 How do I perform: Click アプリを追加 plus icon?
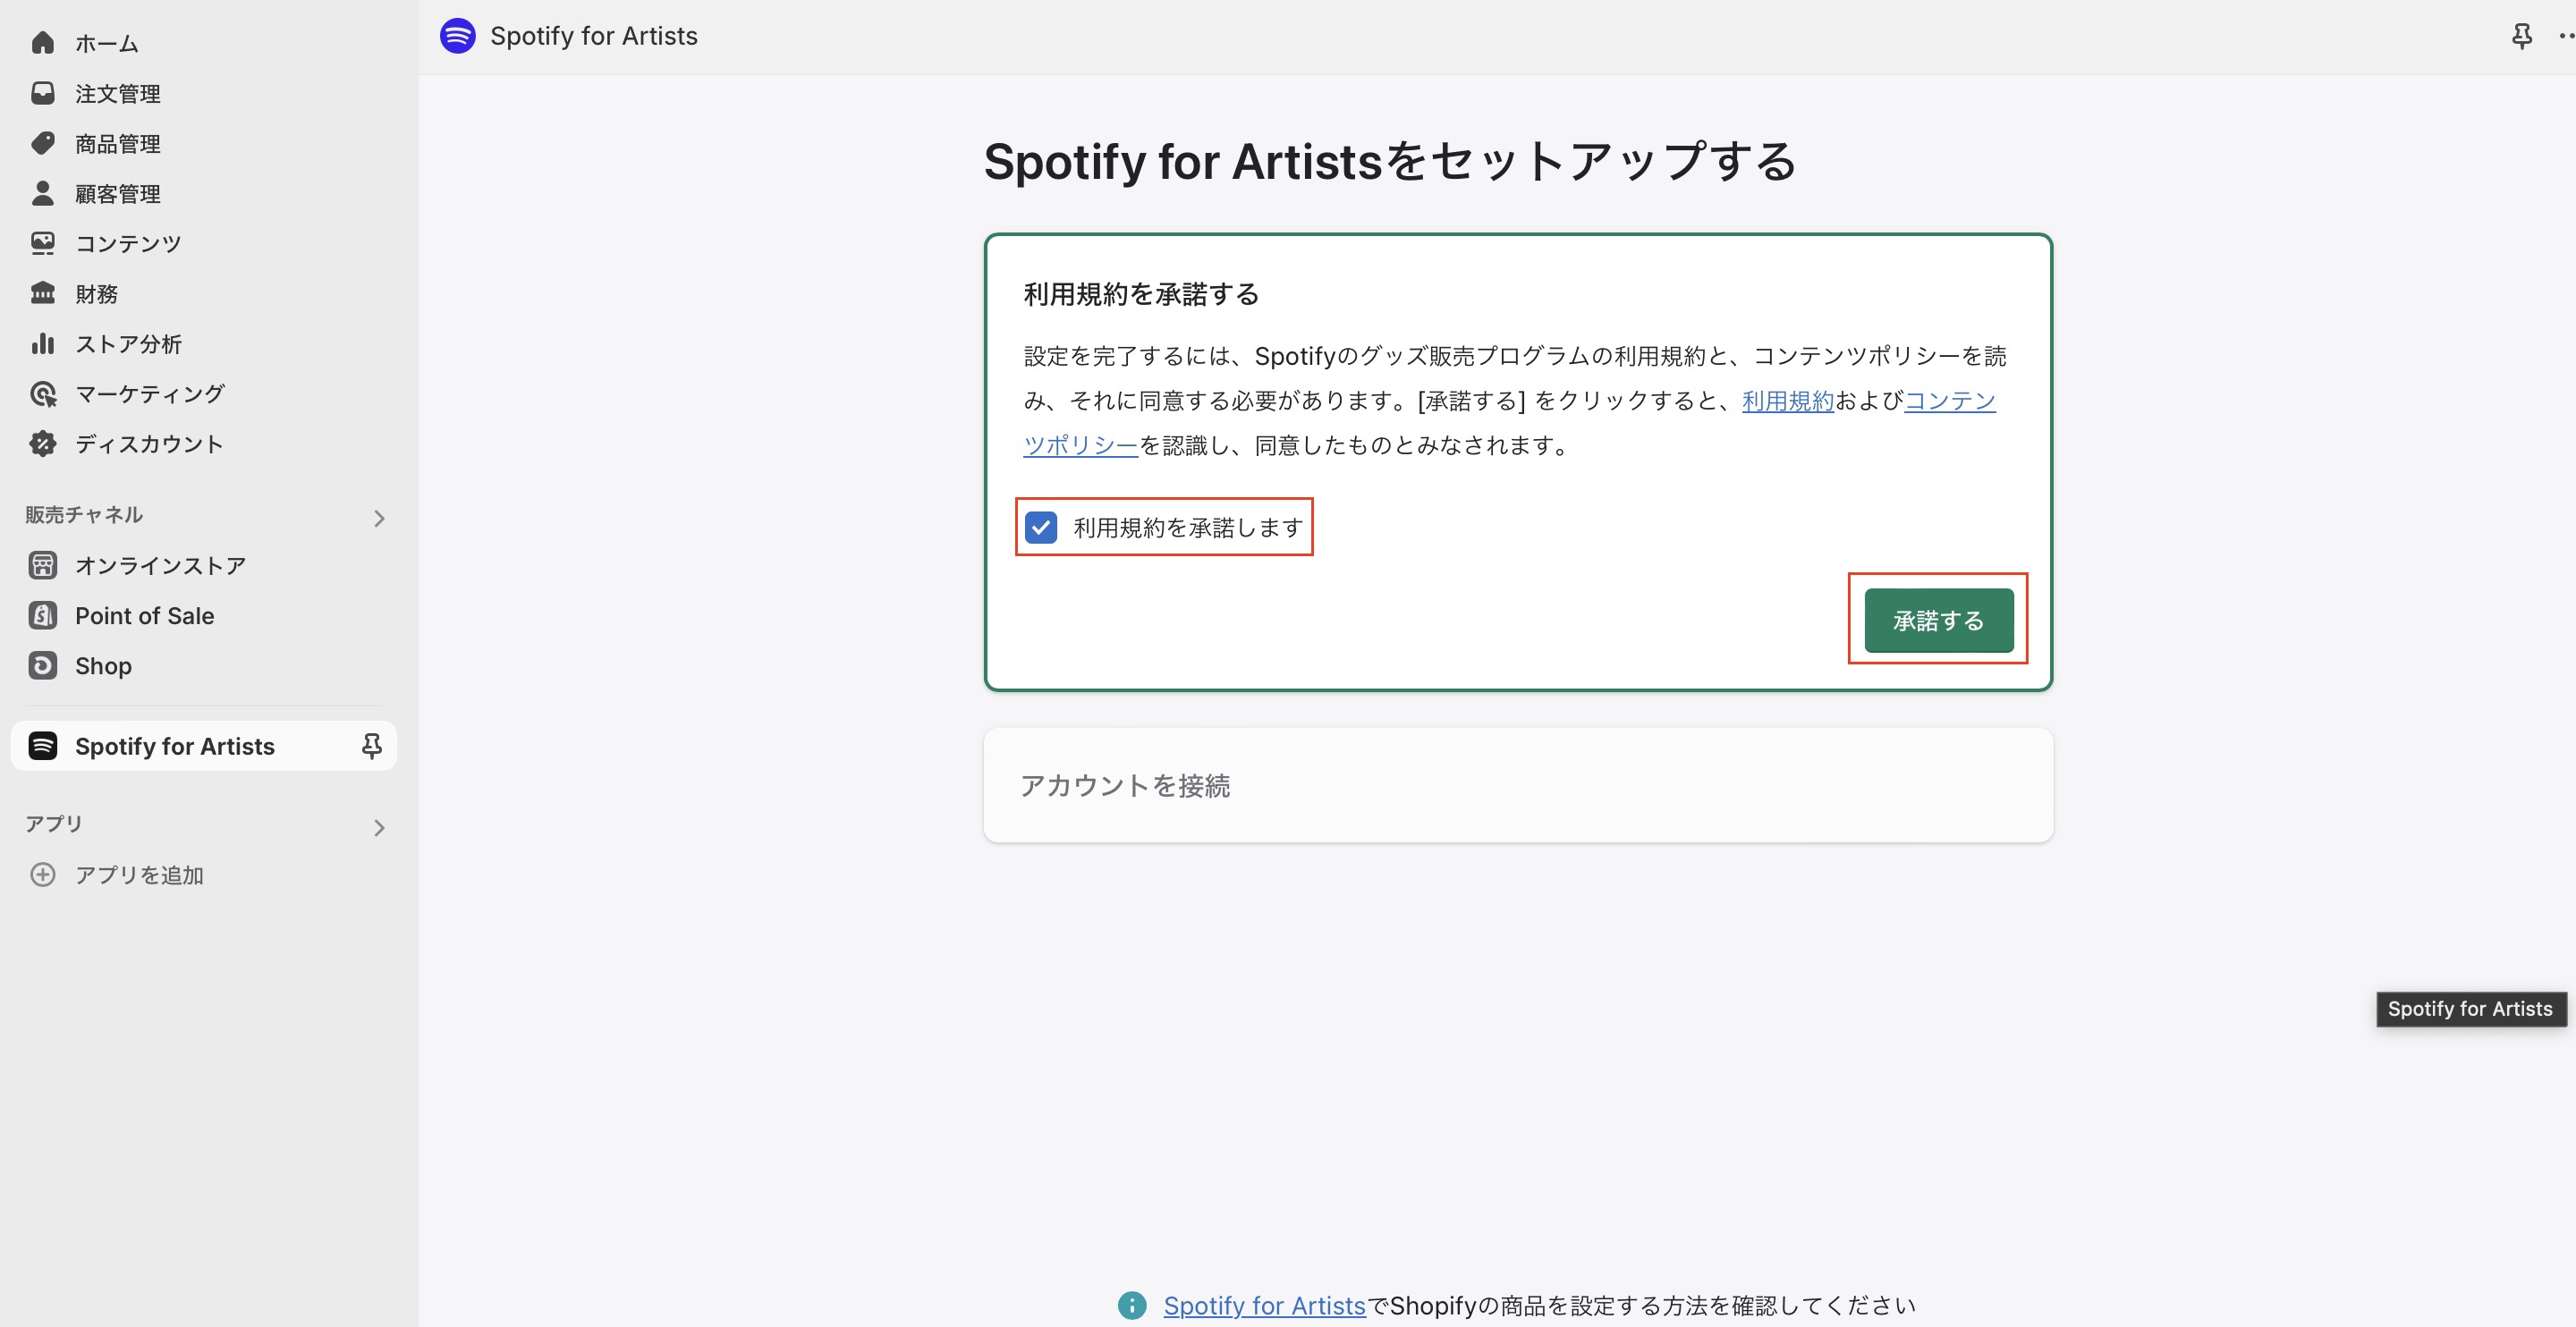tap(42, 875)
